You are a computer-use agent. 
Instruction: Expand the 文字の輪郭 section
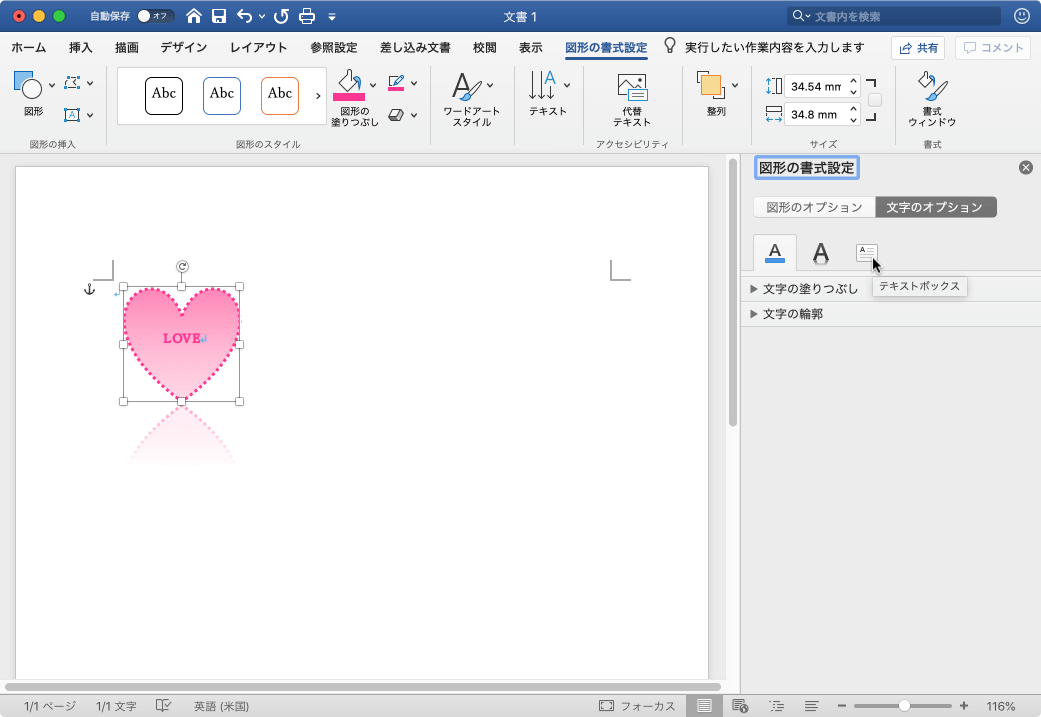click(792, 314)
